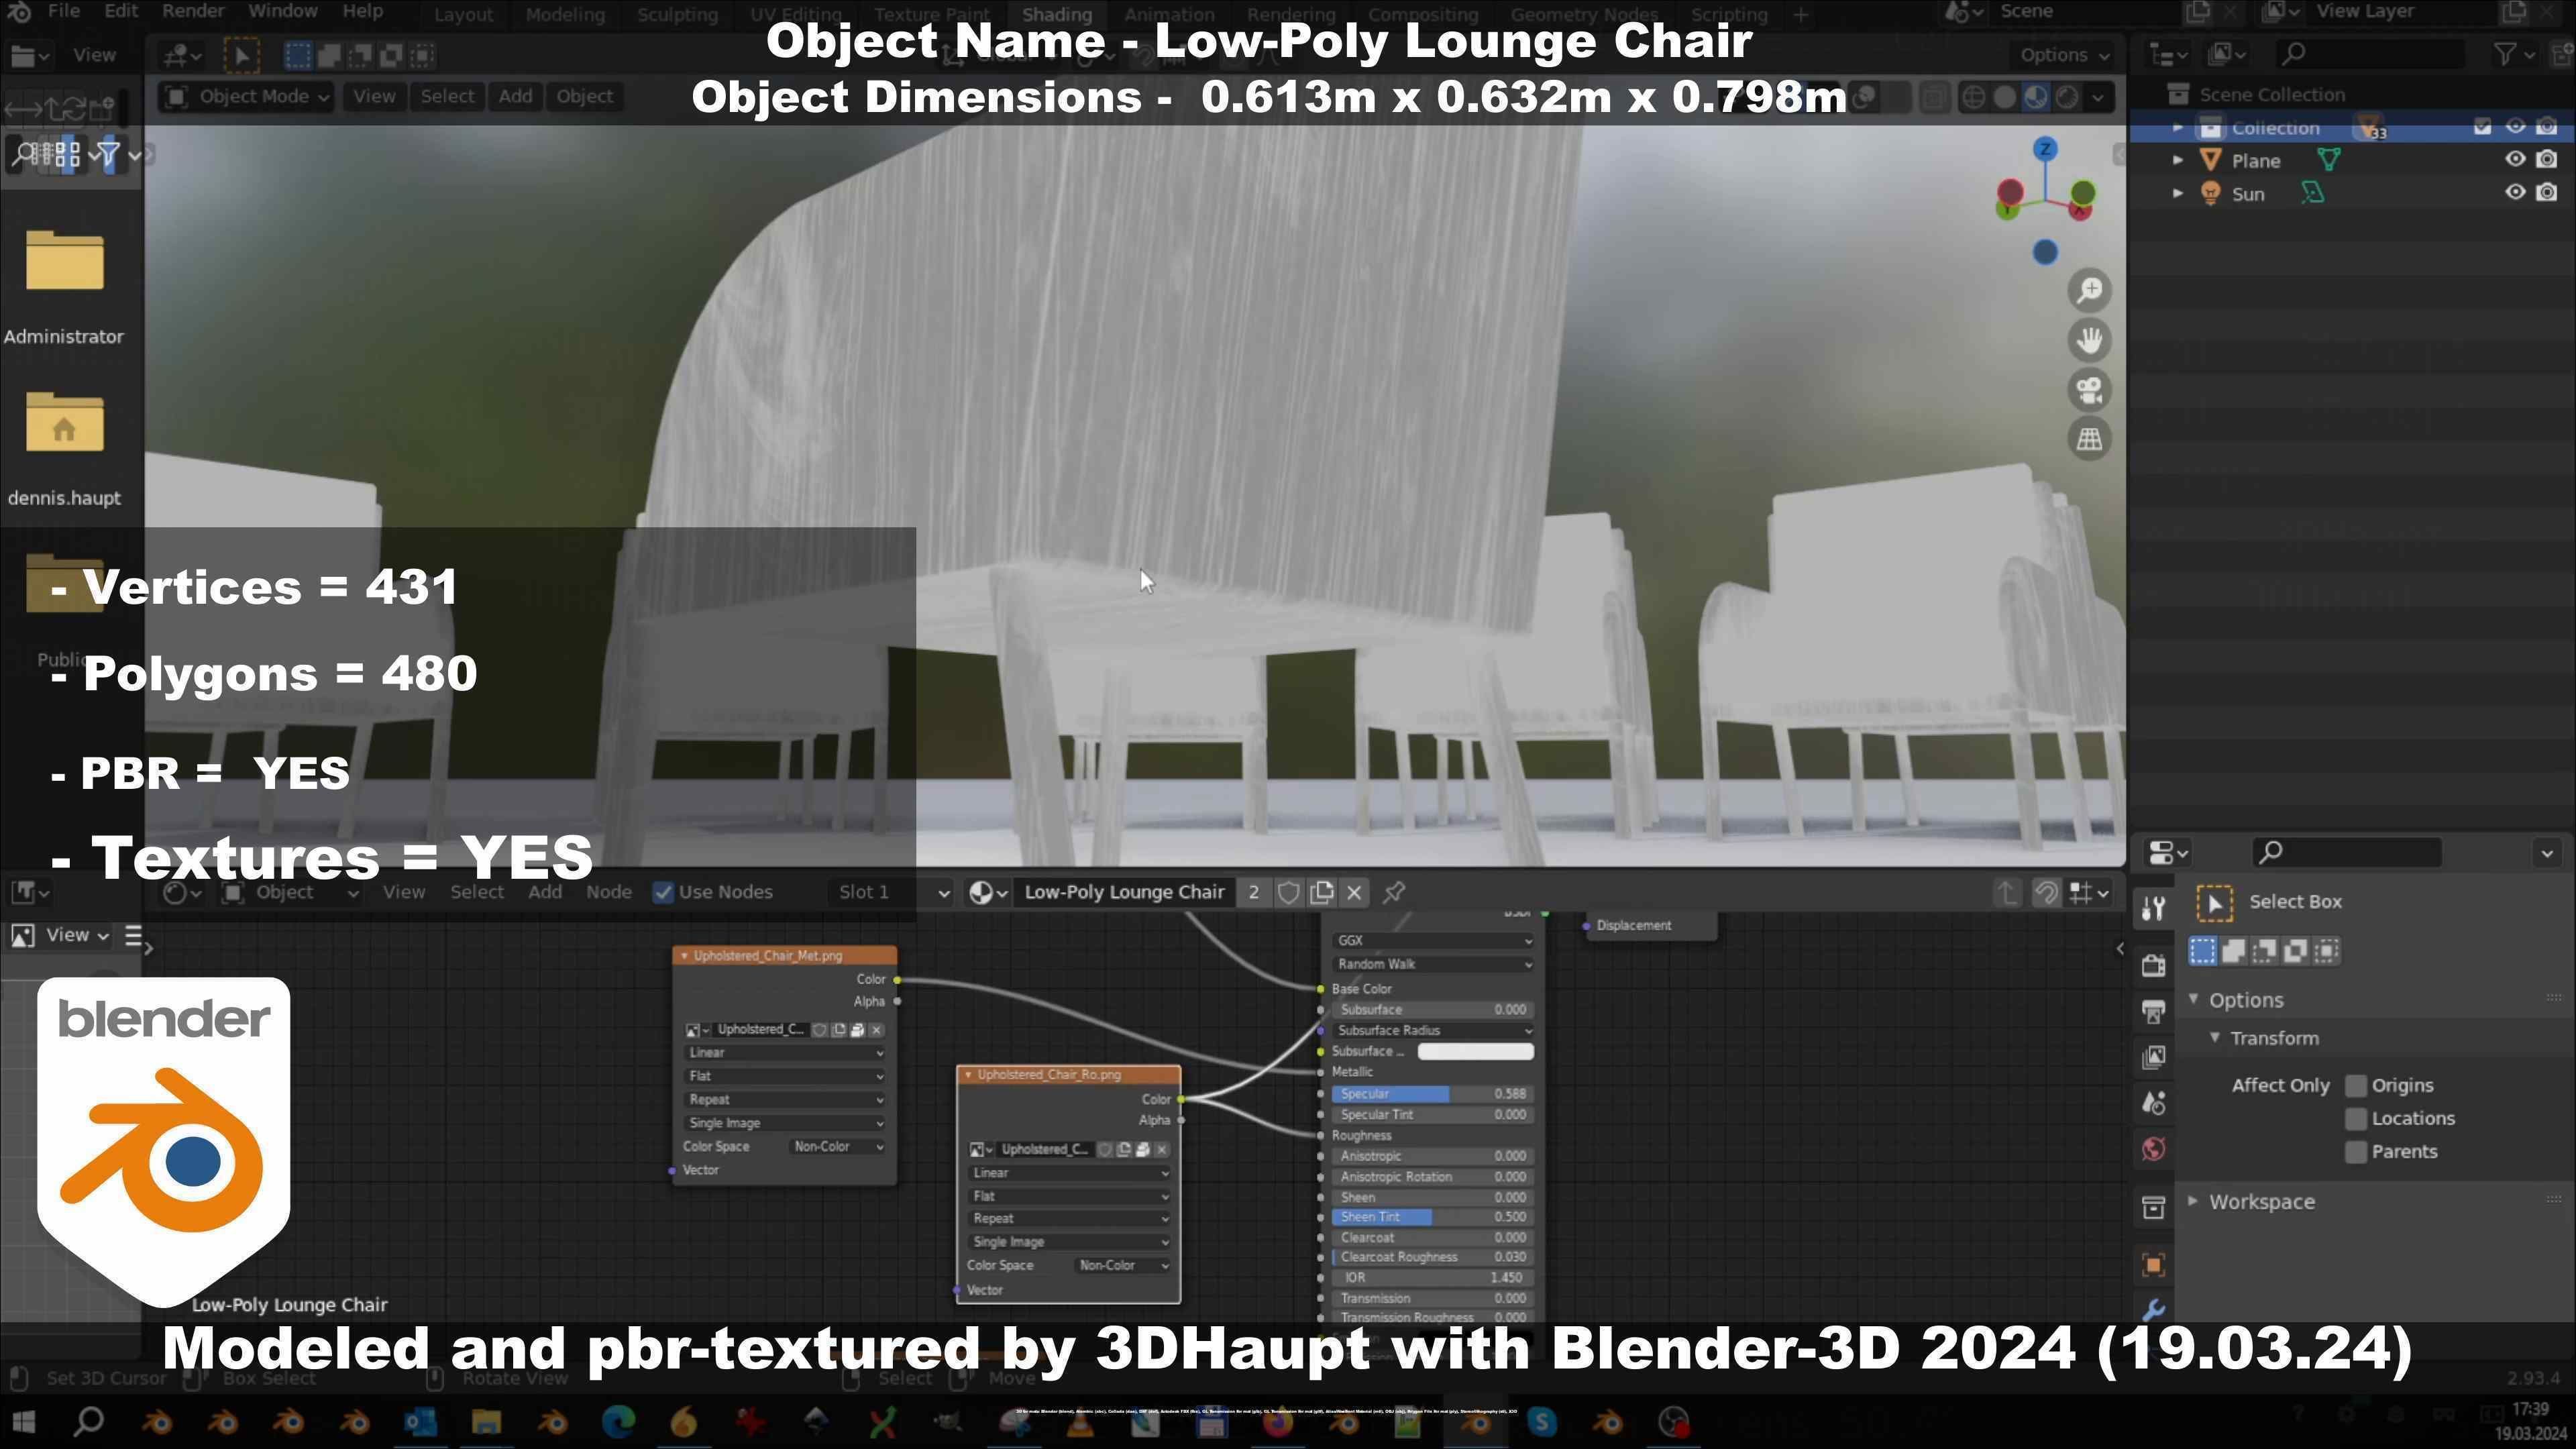Toggle camera view with camera icon
The width and height of the screenshot is (2576, 1449).
2089,390
